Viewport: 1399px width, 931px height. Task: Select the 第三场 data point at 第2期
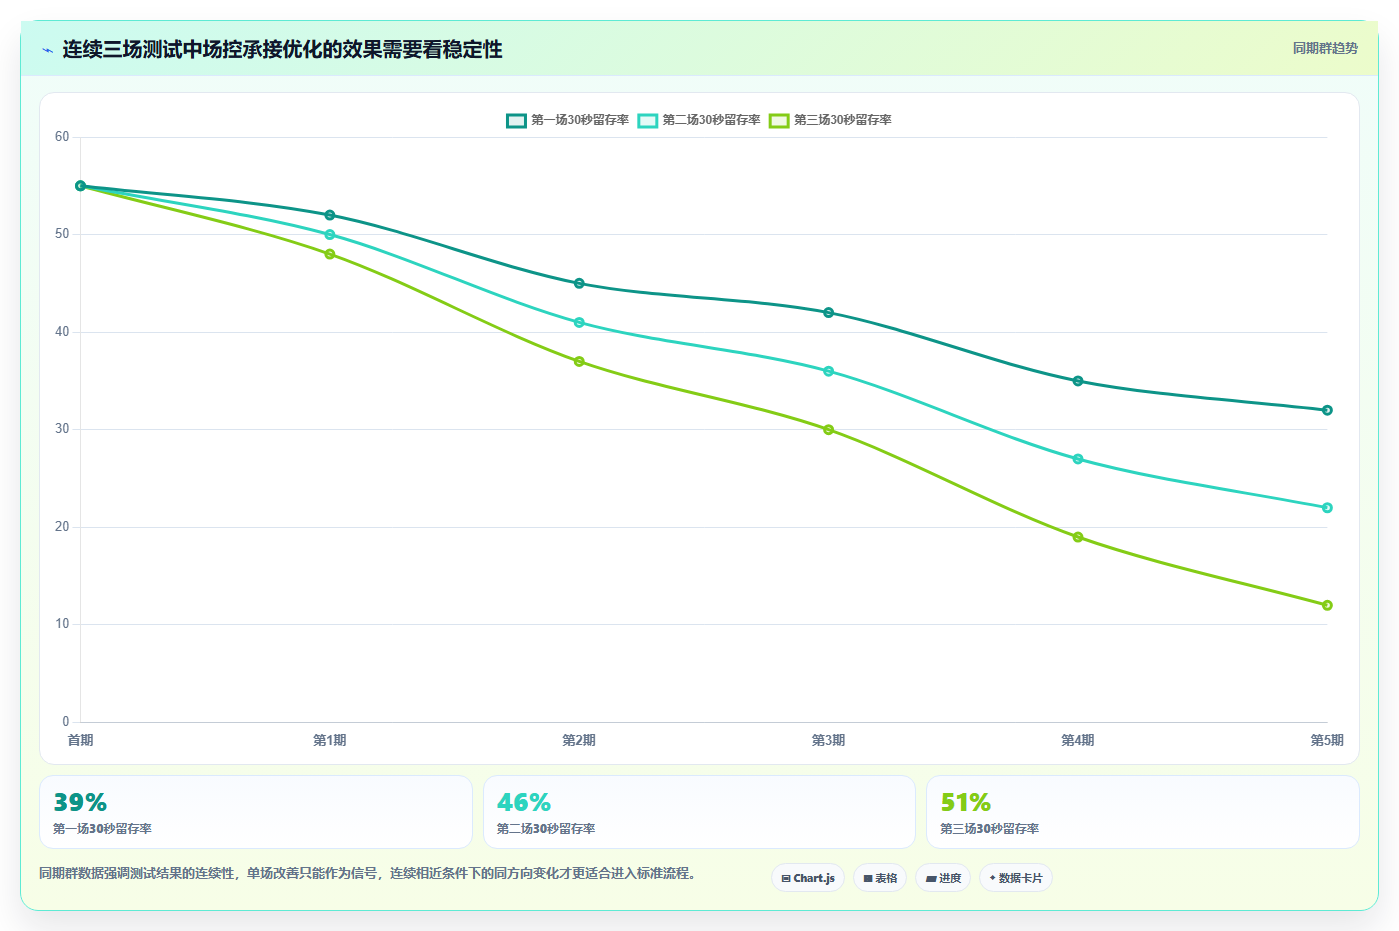coord(579,361)
